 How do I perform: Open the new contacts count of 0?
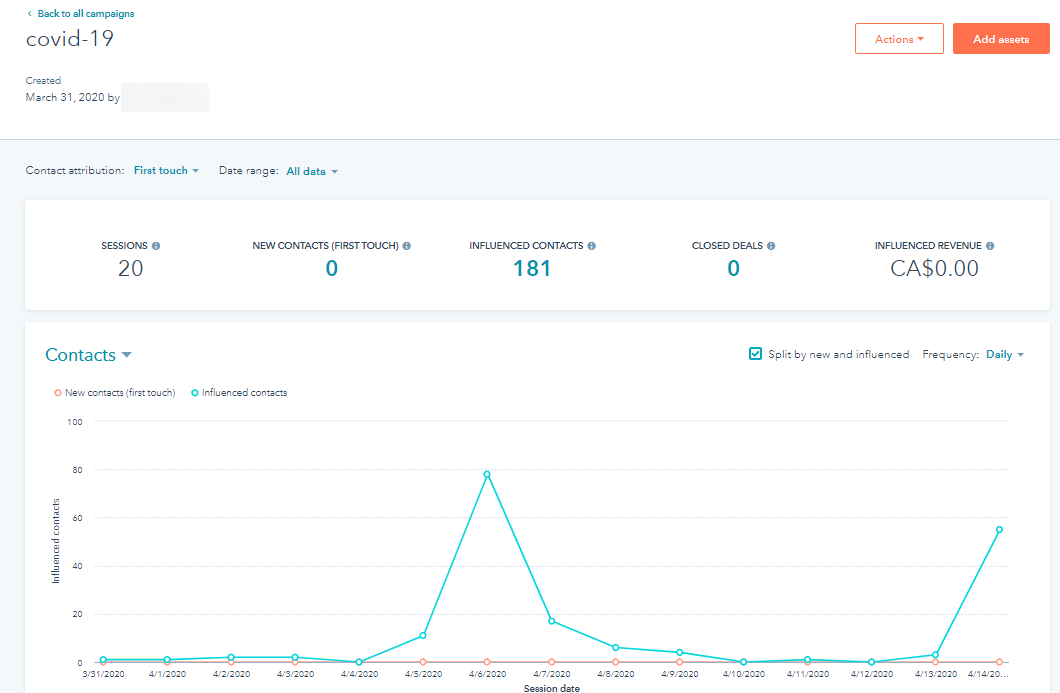[331, 268]
